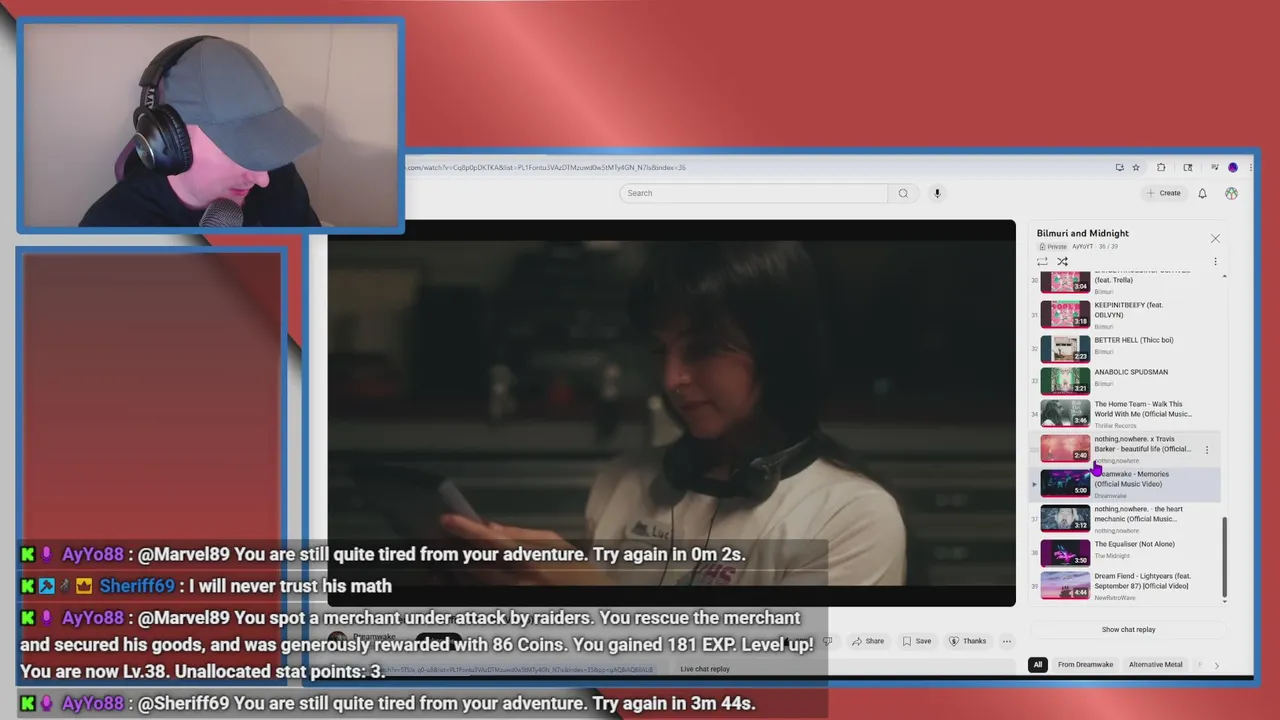Click the Private playlist badge

click(x=1053, y=246)
